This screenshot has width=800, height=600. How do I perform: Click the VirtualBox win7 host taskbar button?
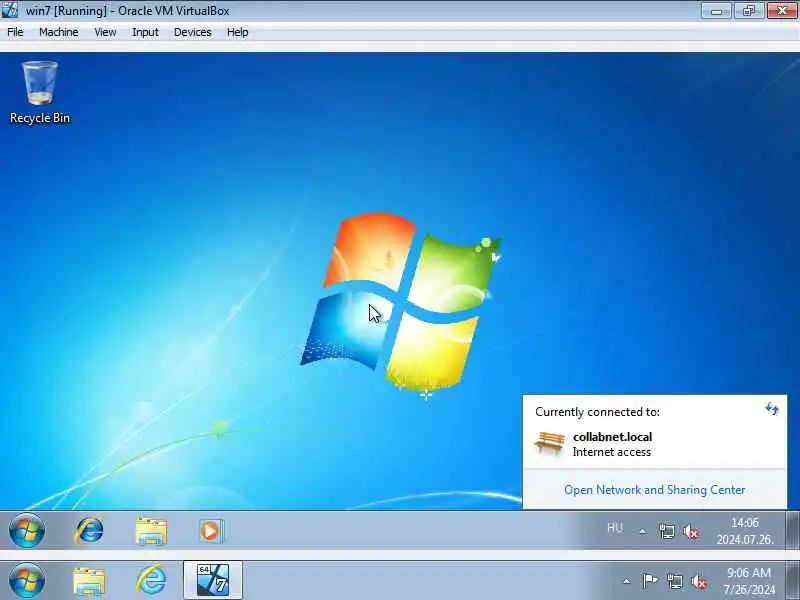click(213, 580)
